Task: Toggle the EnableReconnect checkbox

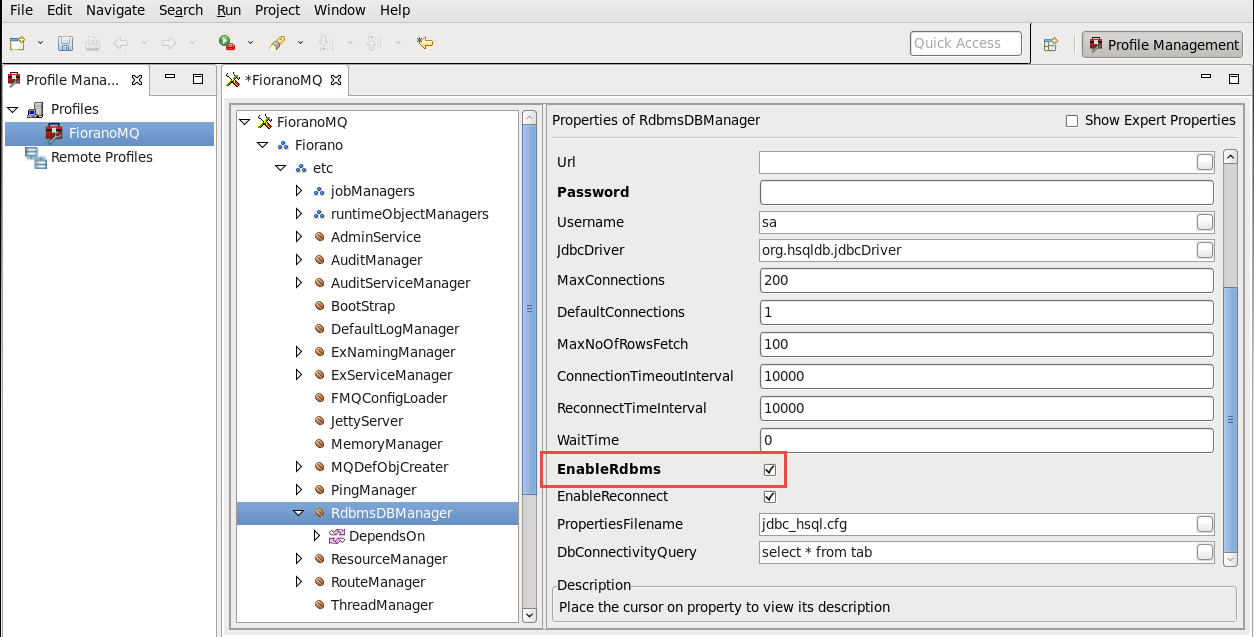Action: coord(770,496)
